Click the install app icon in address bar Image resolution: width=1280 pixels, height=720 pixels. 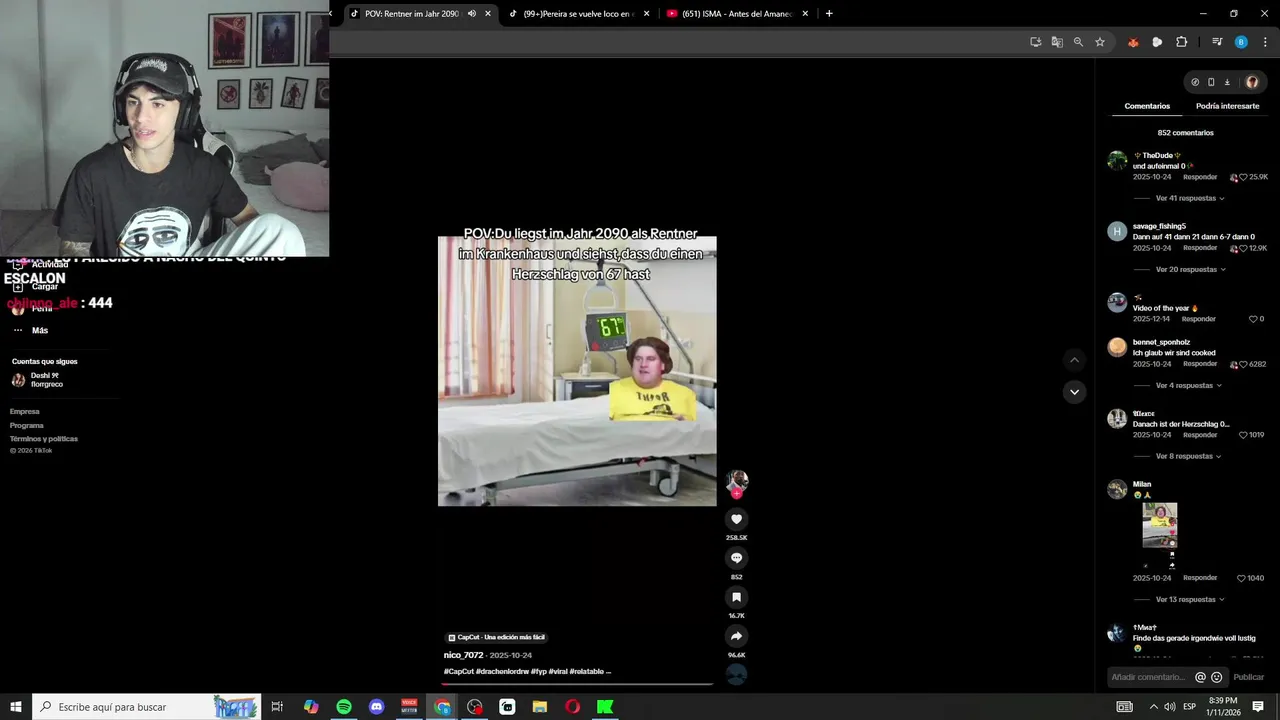click(1036, 42)
